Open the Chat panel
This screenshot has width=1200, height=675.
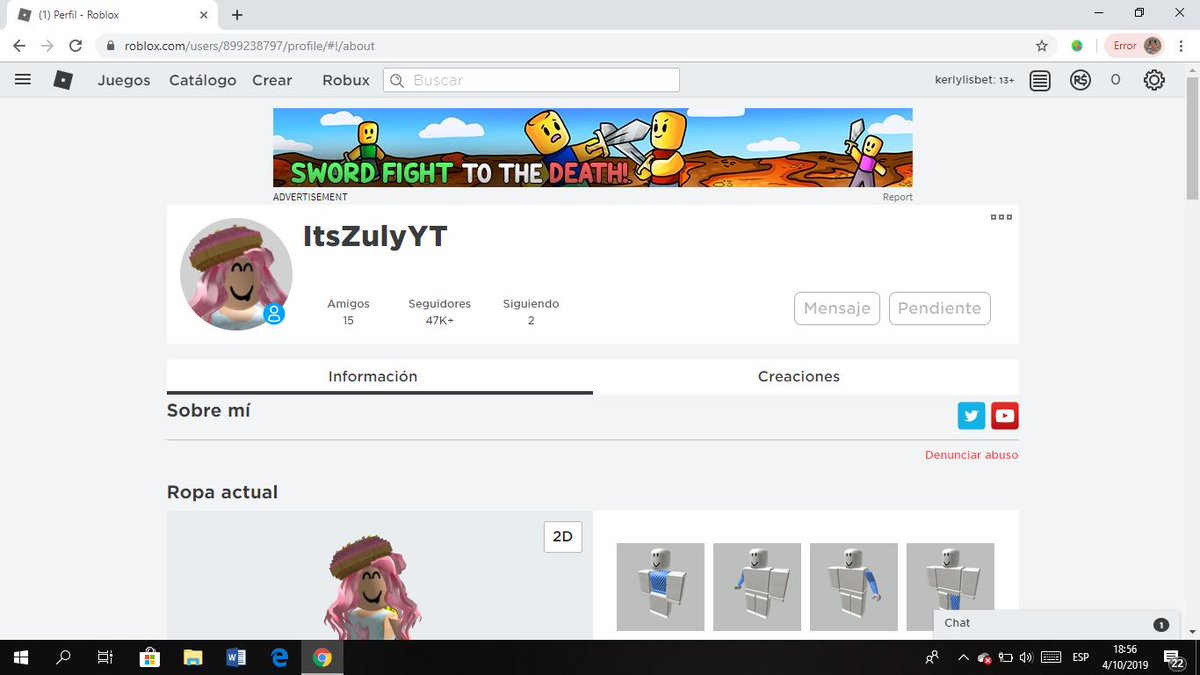click(1056, 623)
